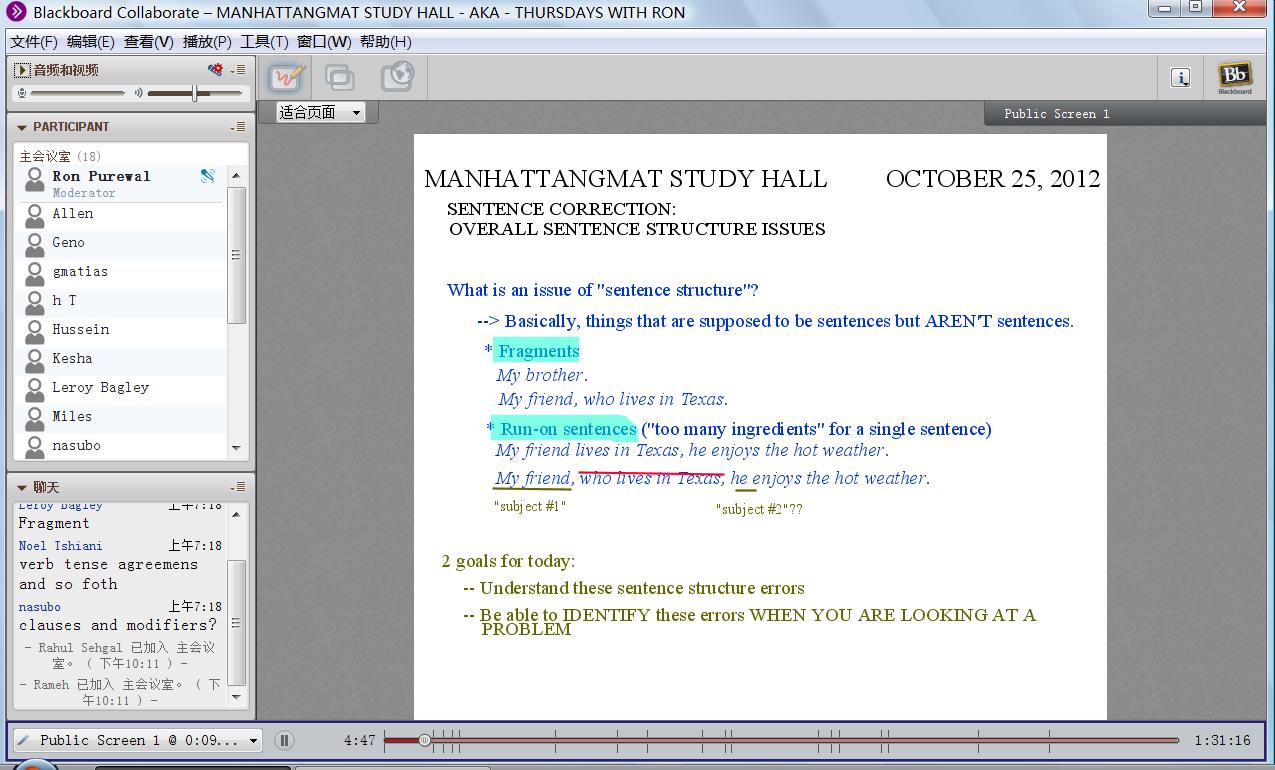This screenshot has height=770, width=1275.
Task: Select participant gmatias in the list
Action: tap(122, 272)
